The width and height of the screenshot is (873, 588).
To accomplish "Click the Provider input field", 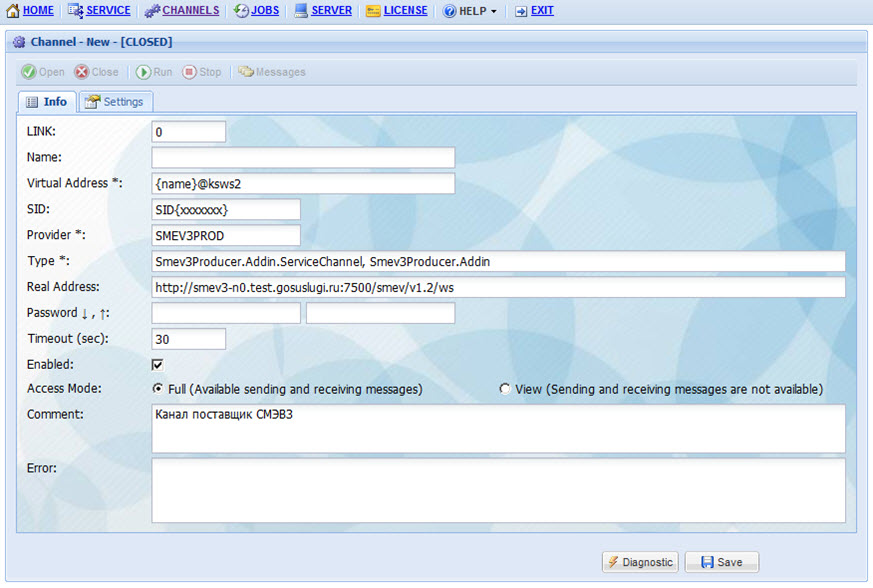I will [226, 236].
